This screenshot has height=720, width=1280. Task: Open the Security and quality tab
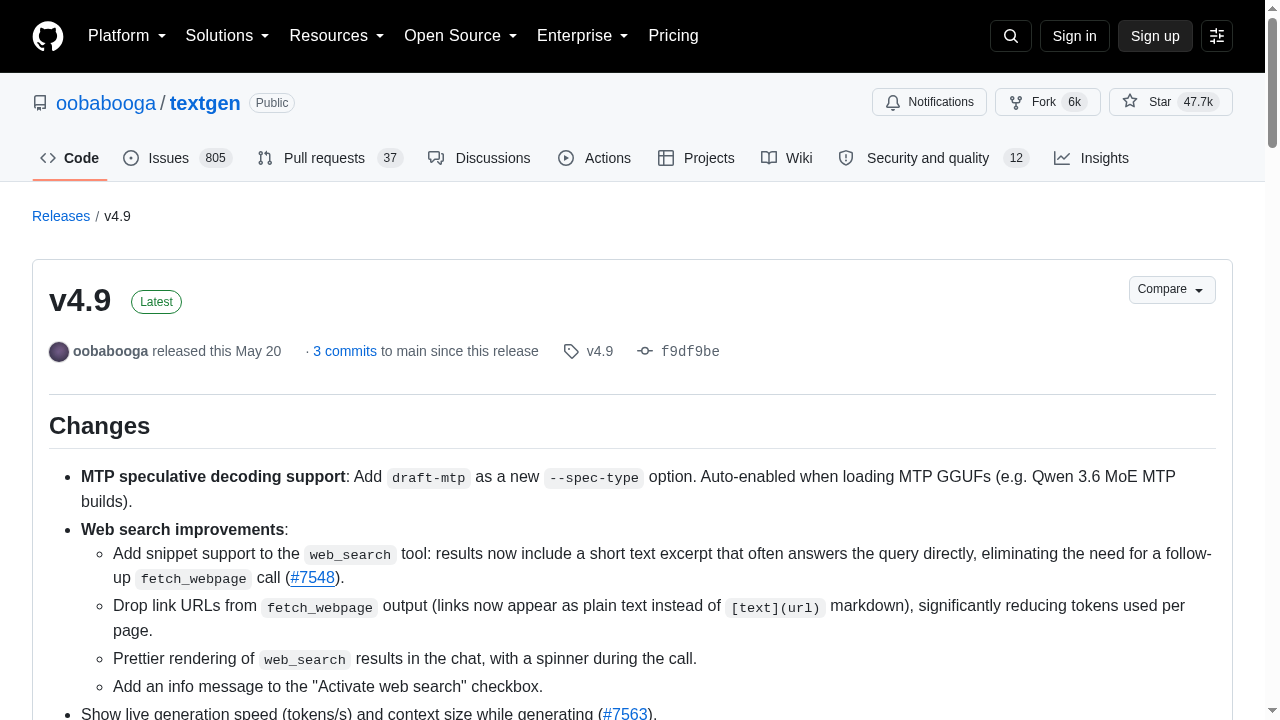(x=934, y=158)
